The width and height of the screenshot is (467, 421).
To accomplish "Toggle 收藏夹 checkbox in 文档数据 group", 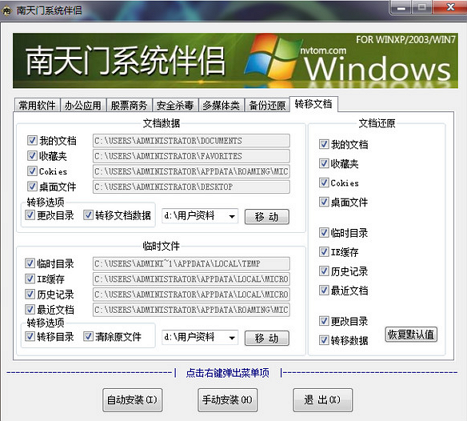I will click(32, 156).
